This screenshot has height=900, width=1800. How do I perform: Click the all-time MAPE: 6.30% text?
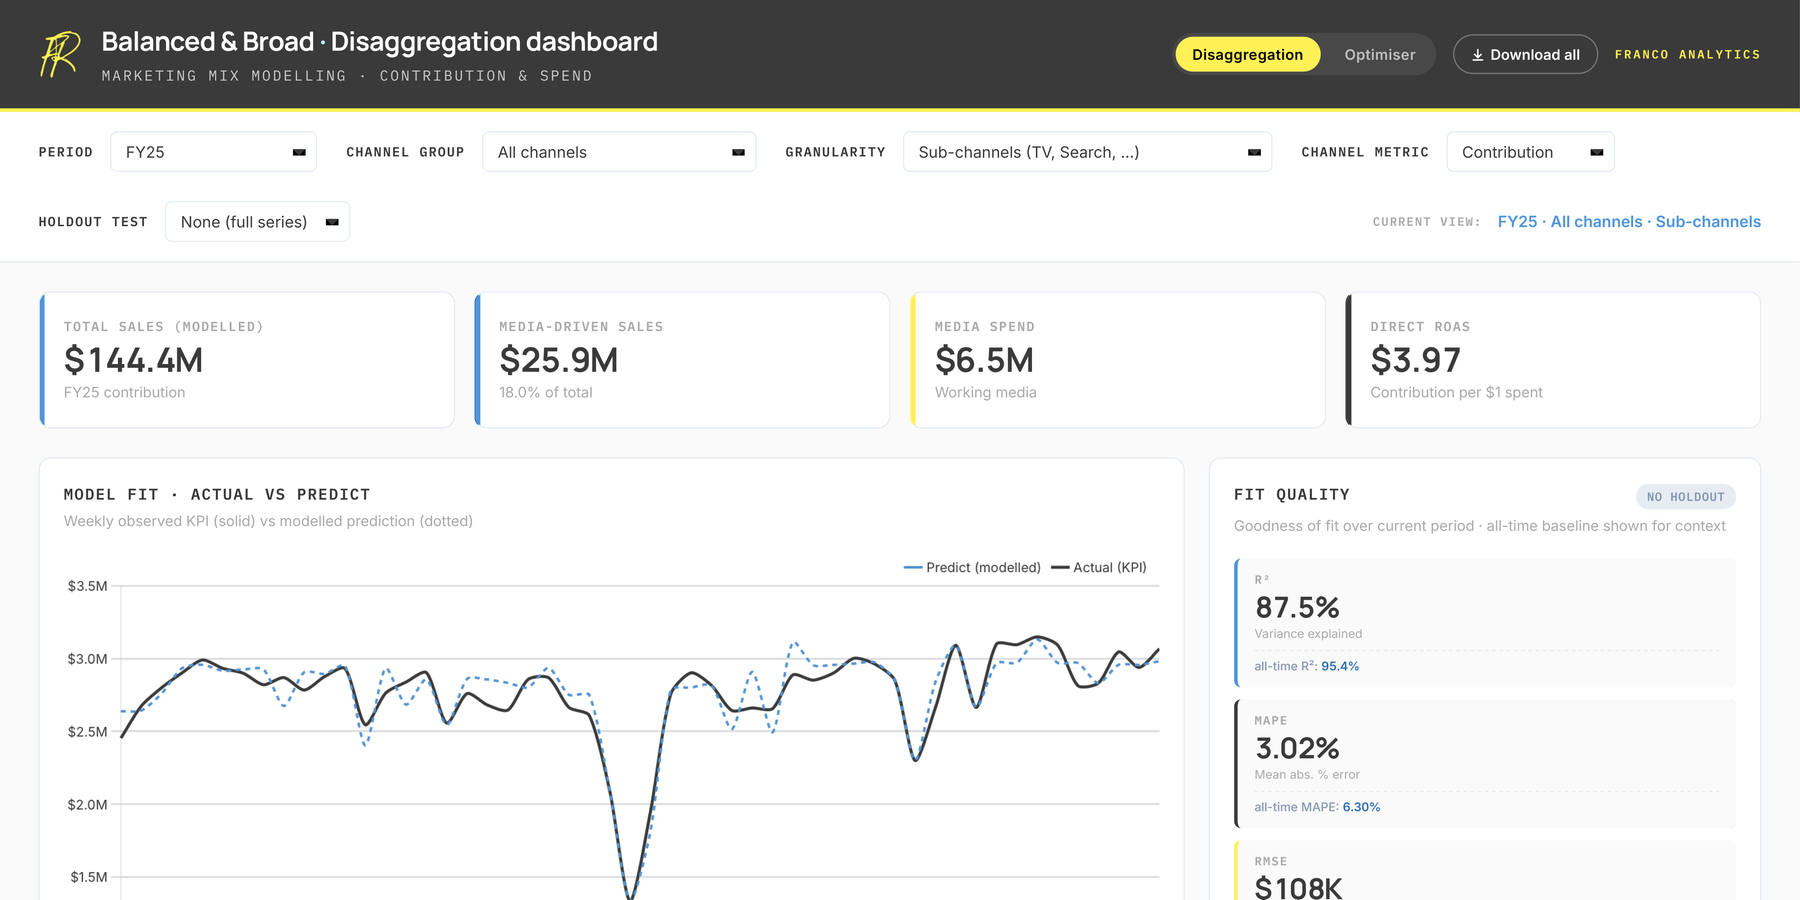pos(1317,807)
